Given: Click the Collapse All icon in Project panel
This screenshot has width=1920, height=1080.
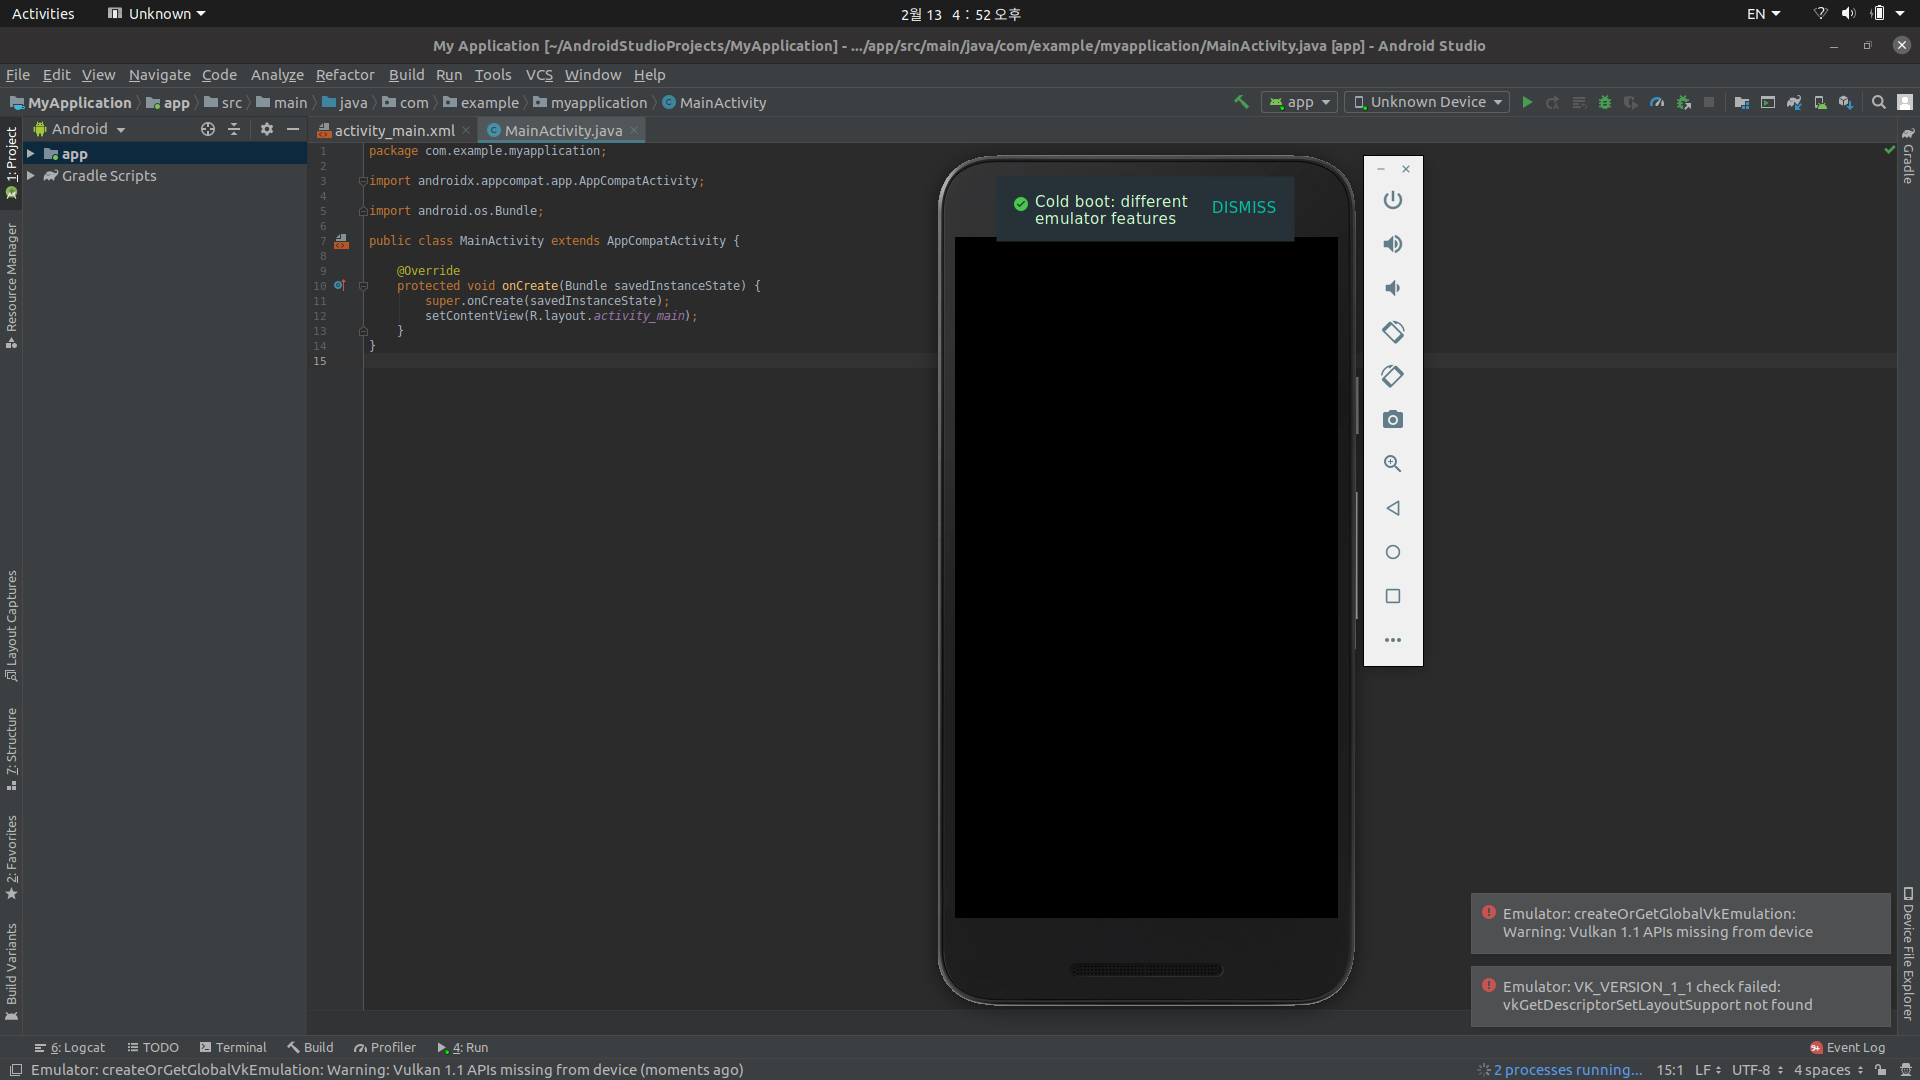Looking at the screenshot, I should (x=234, y=129).
